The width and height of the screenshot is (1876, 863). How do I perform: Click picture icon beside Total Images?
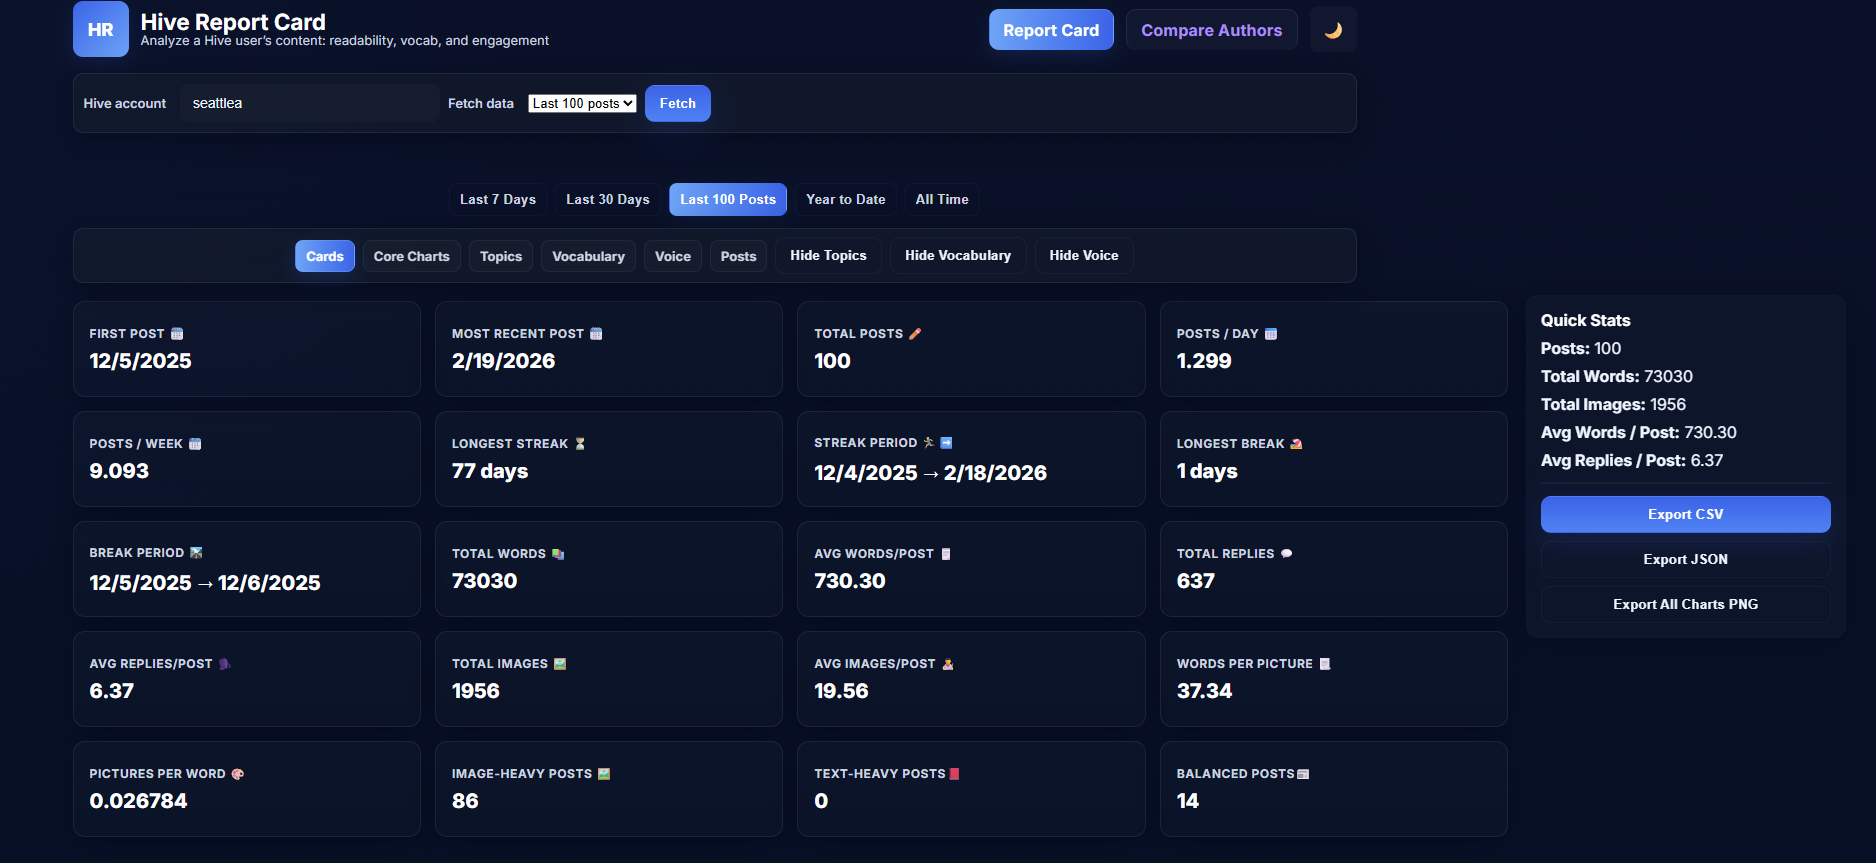click(560, 664)
